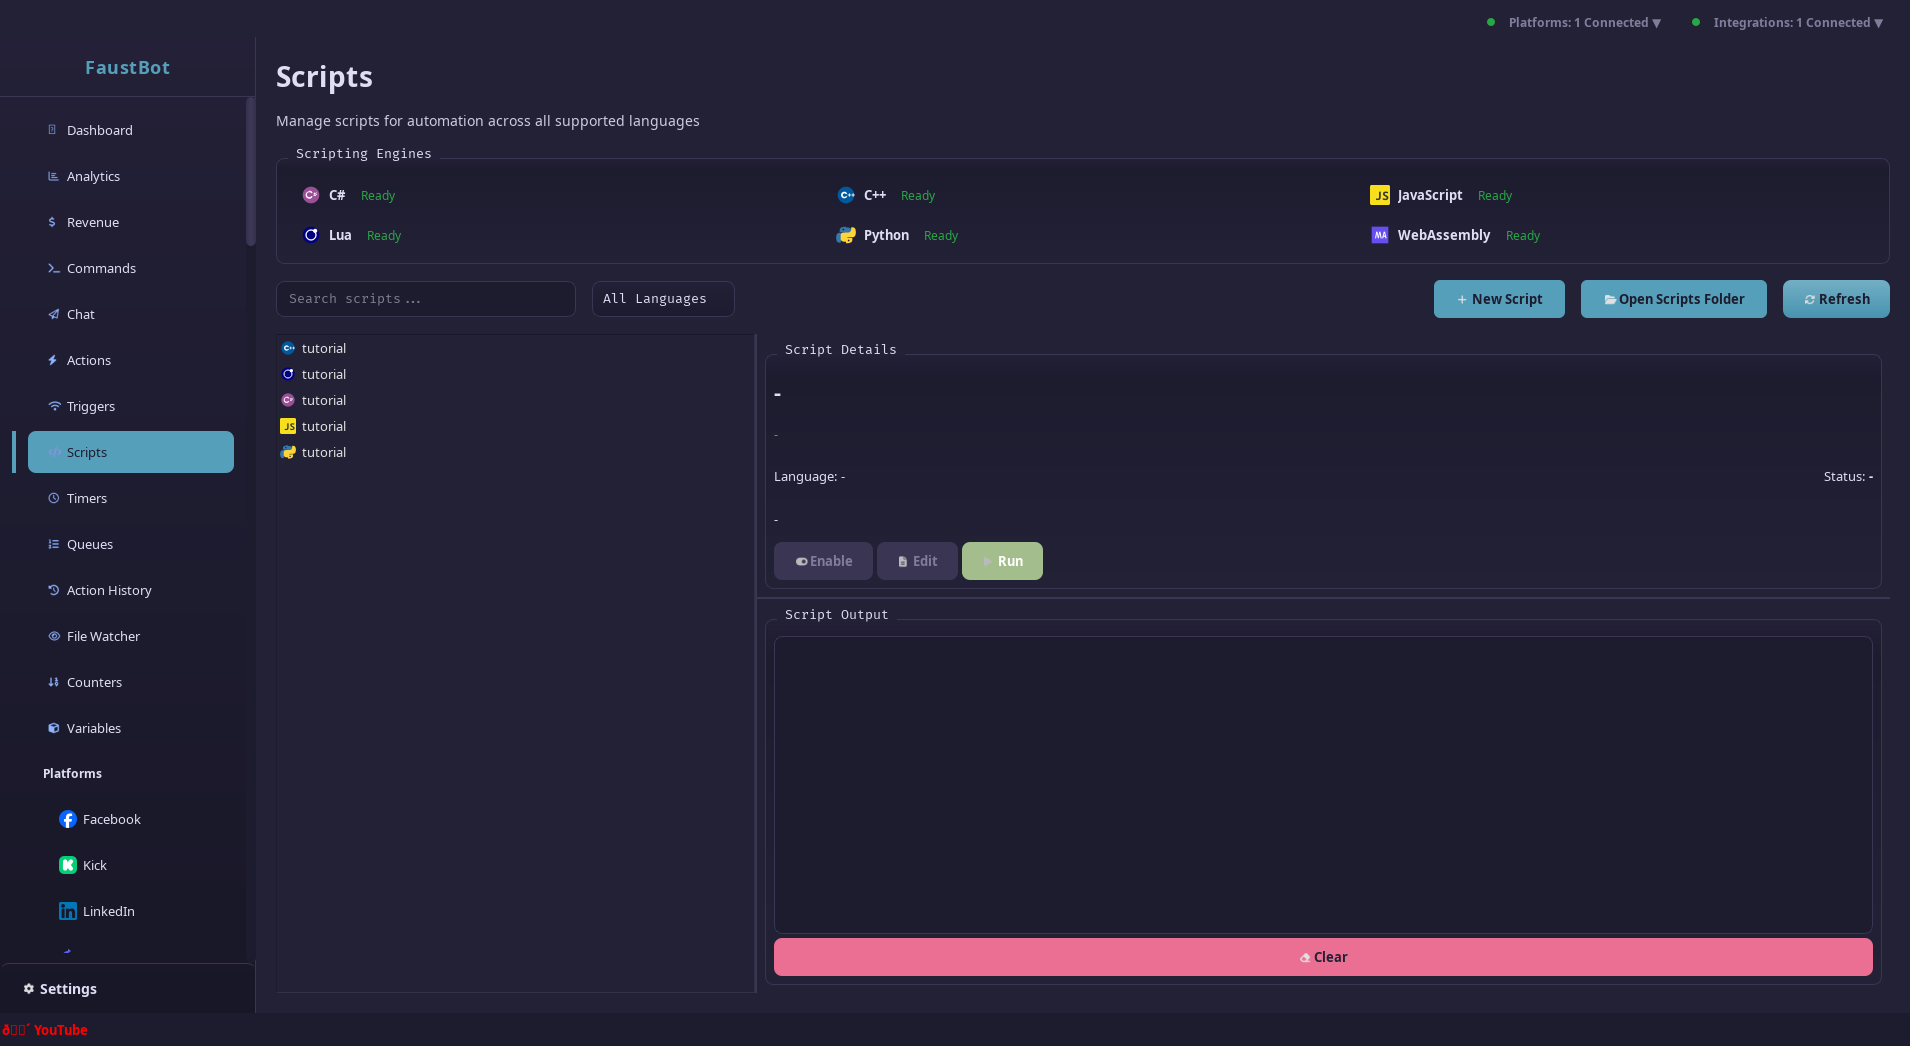Switch to the Dashboard page

99,130
